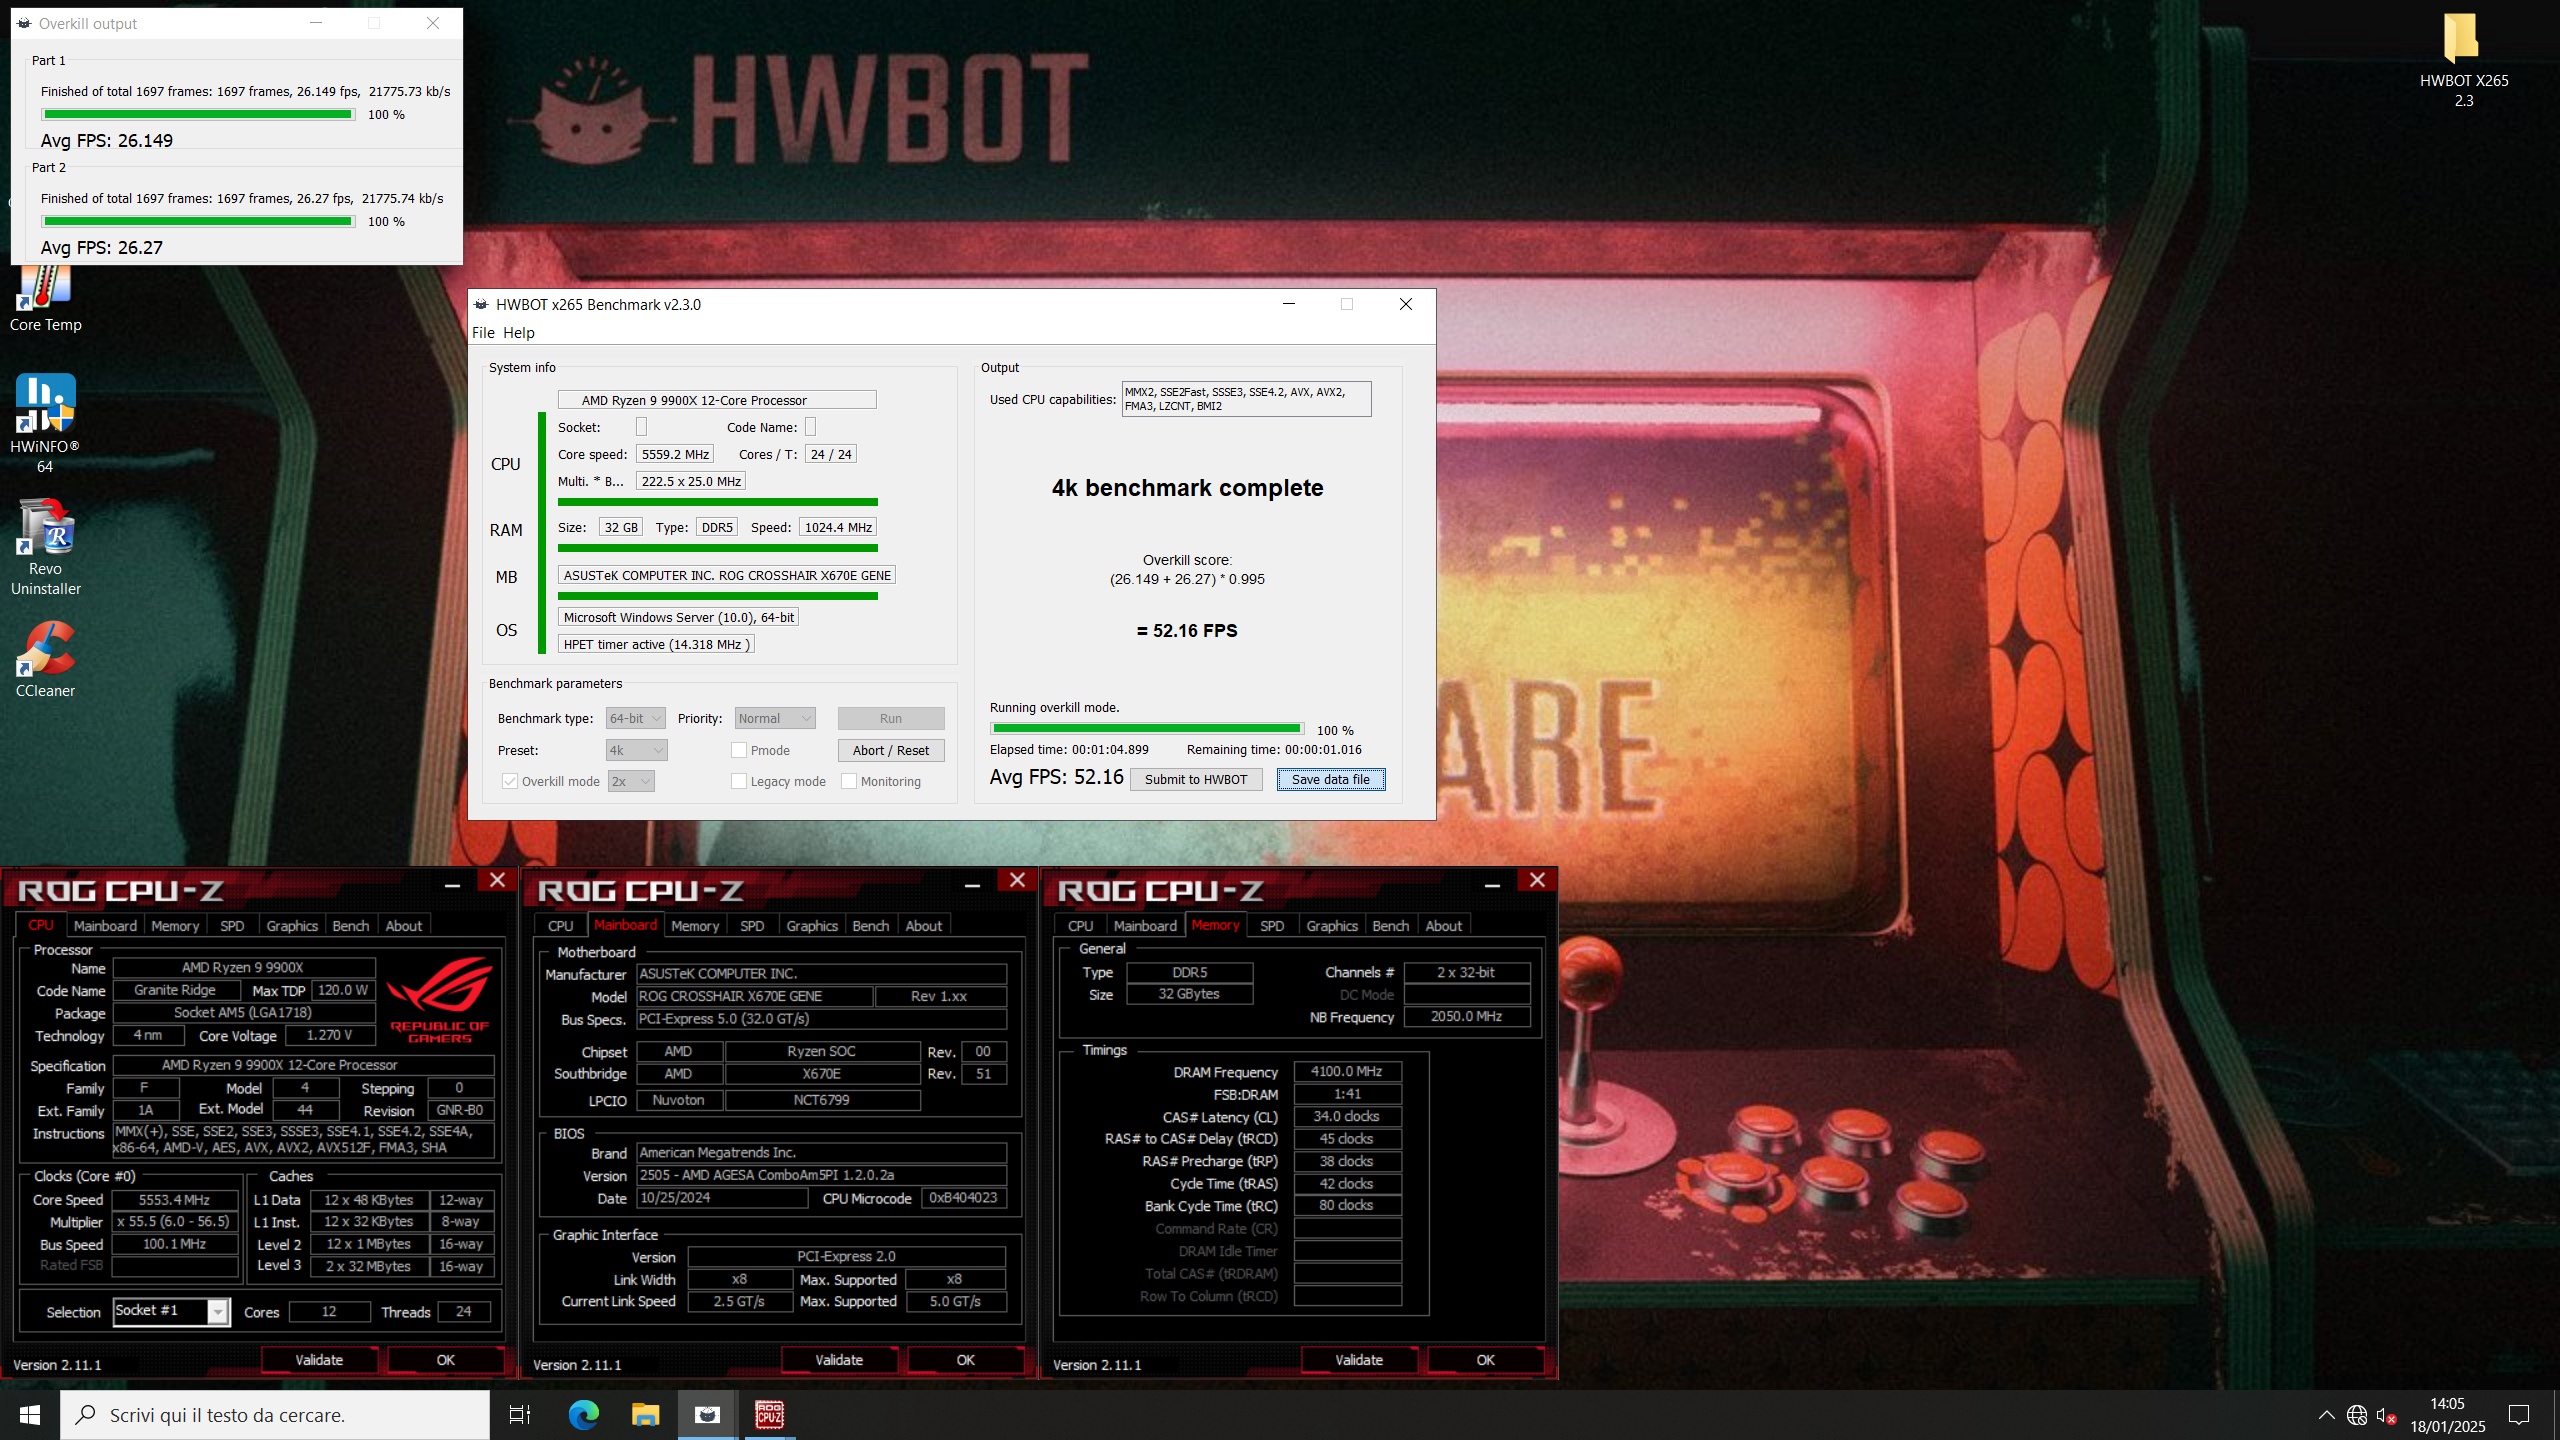Click Submit to HWBOT button
Screen dimensions: 2560x1440
(1196, 779)
